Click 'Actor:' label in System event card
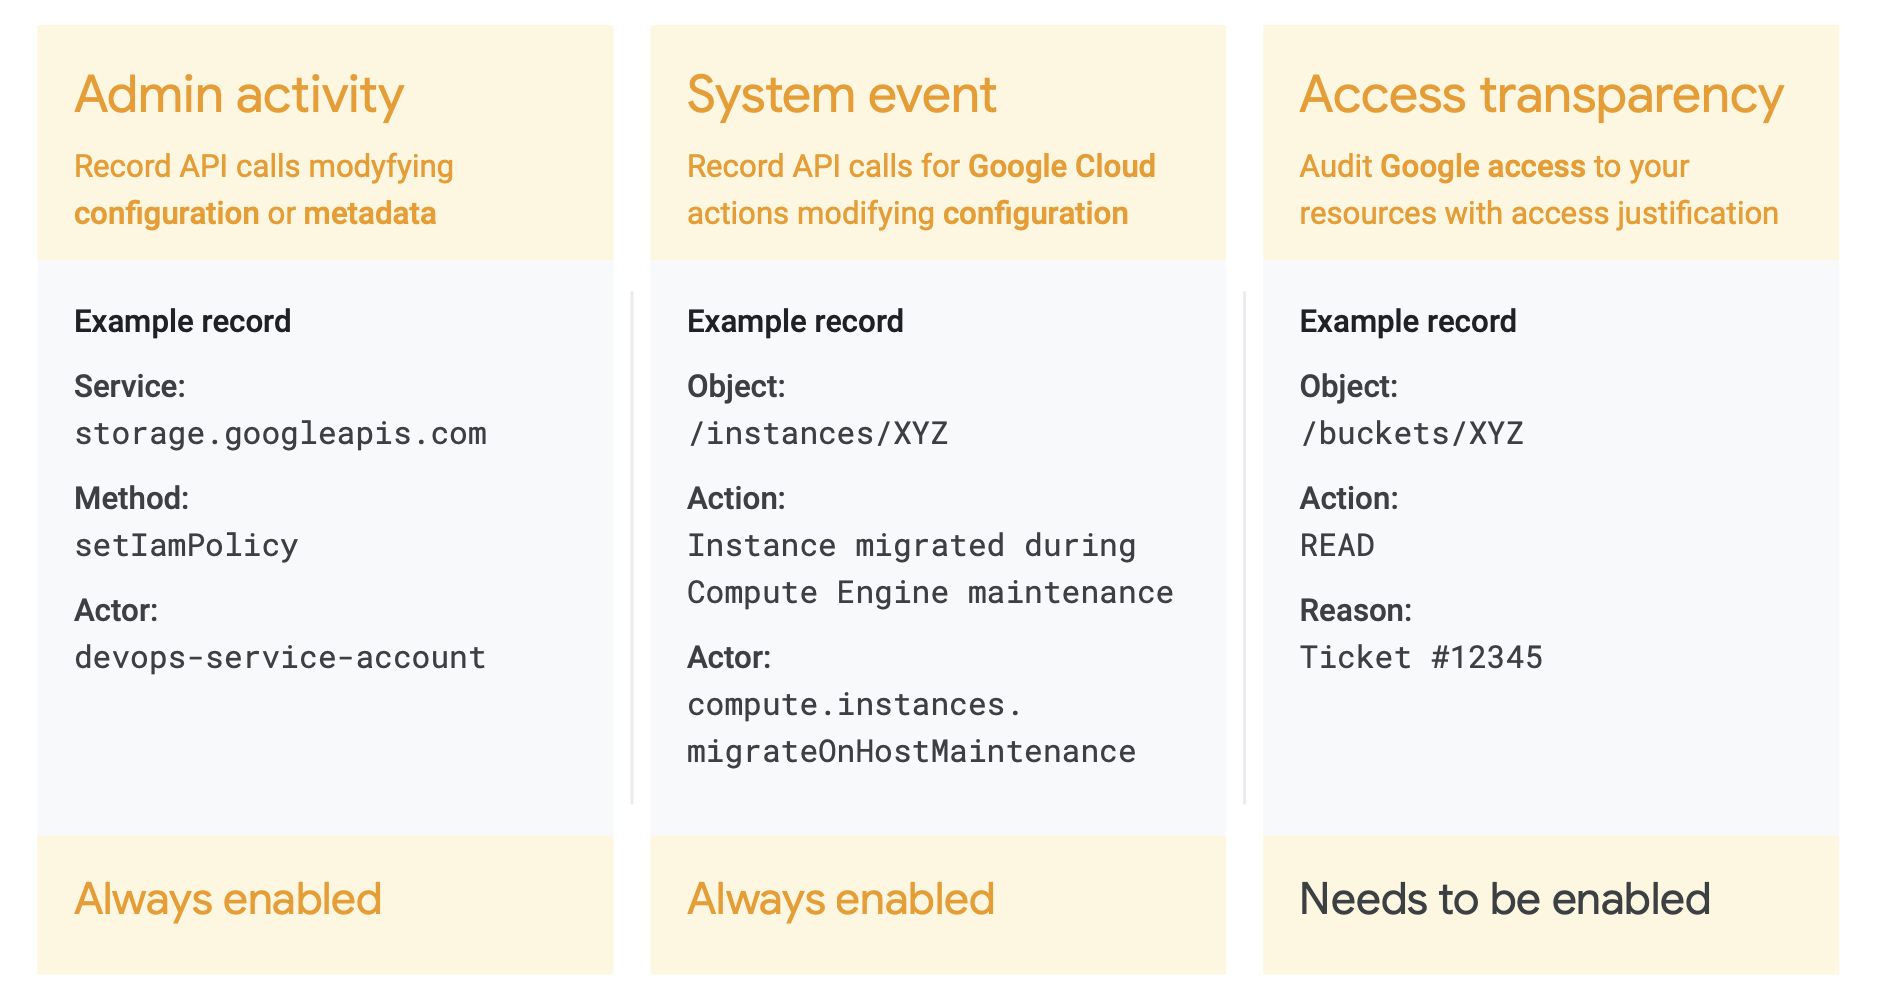 pos(729,657)
